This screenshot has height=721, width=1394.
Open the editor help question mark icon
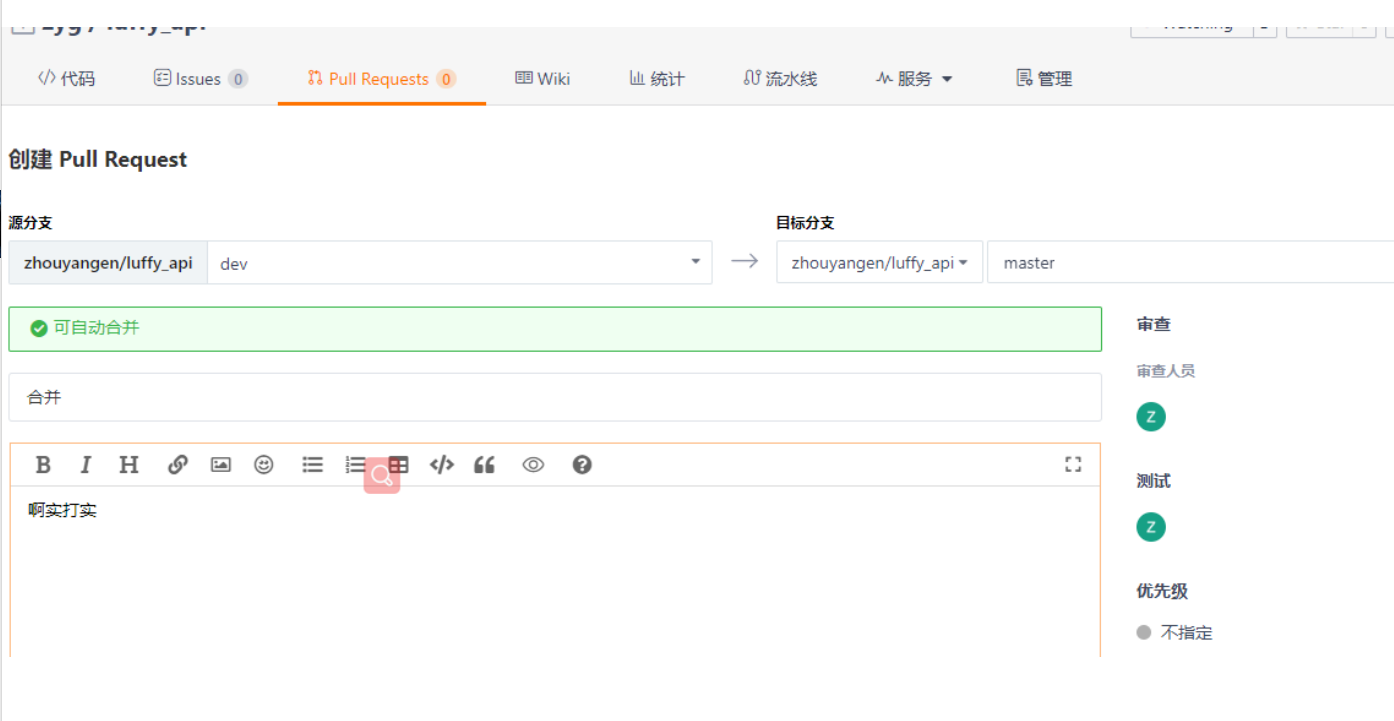tap(582, 464)
